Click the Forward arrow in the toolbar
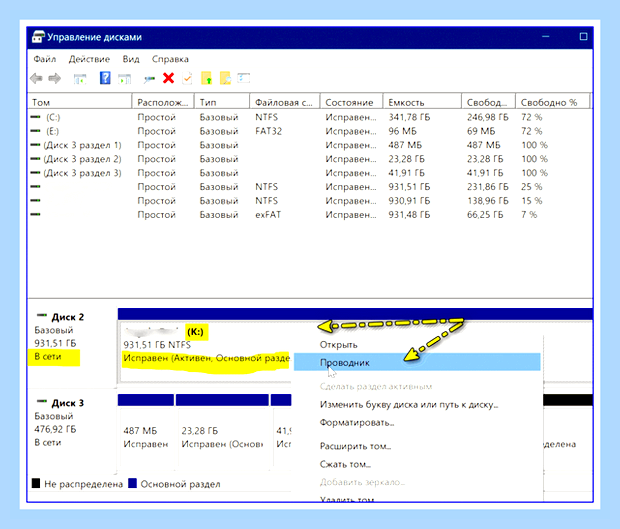The image size is (620, 529). click(x=55, y=78)
